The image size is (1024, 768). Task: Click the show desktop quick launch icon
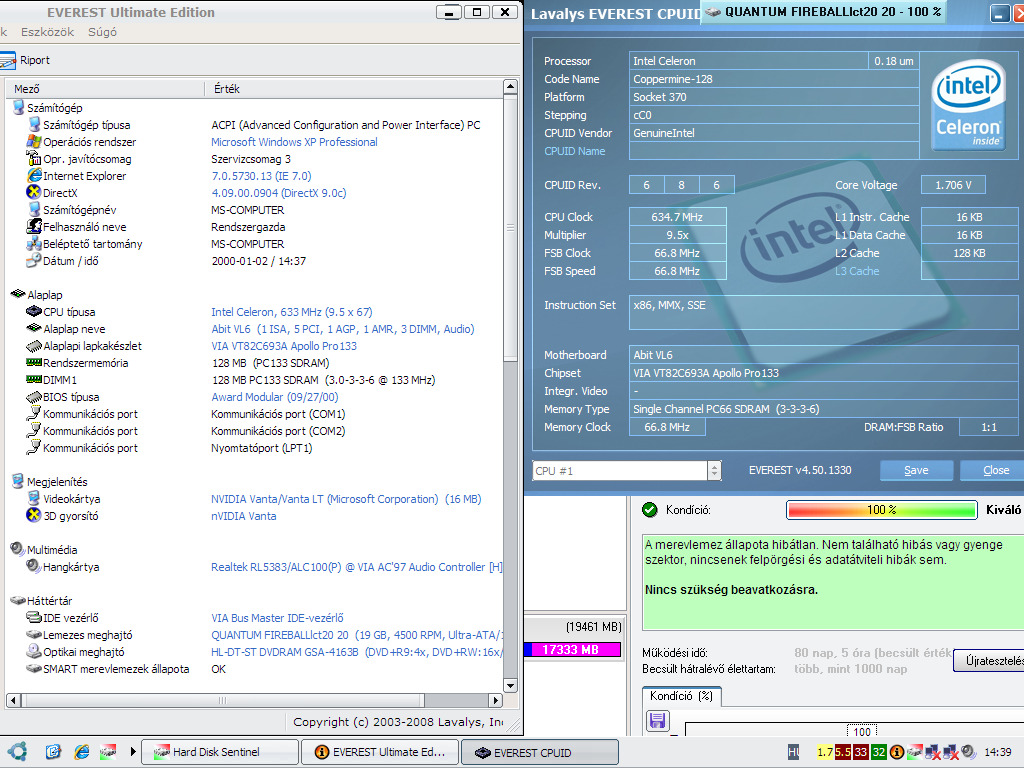(54, 752)
